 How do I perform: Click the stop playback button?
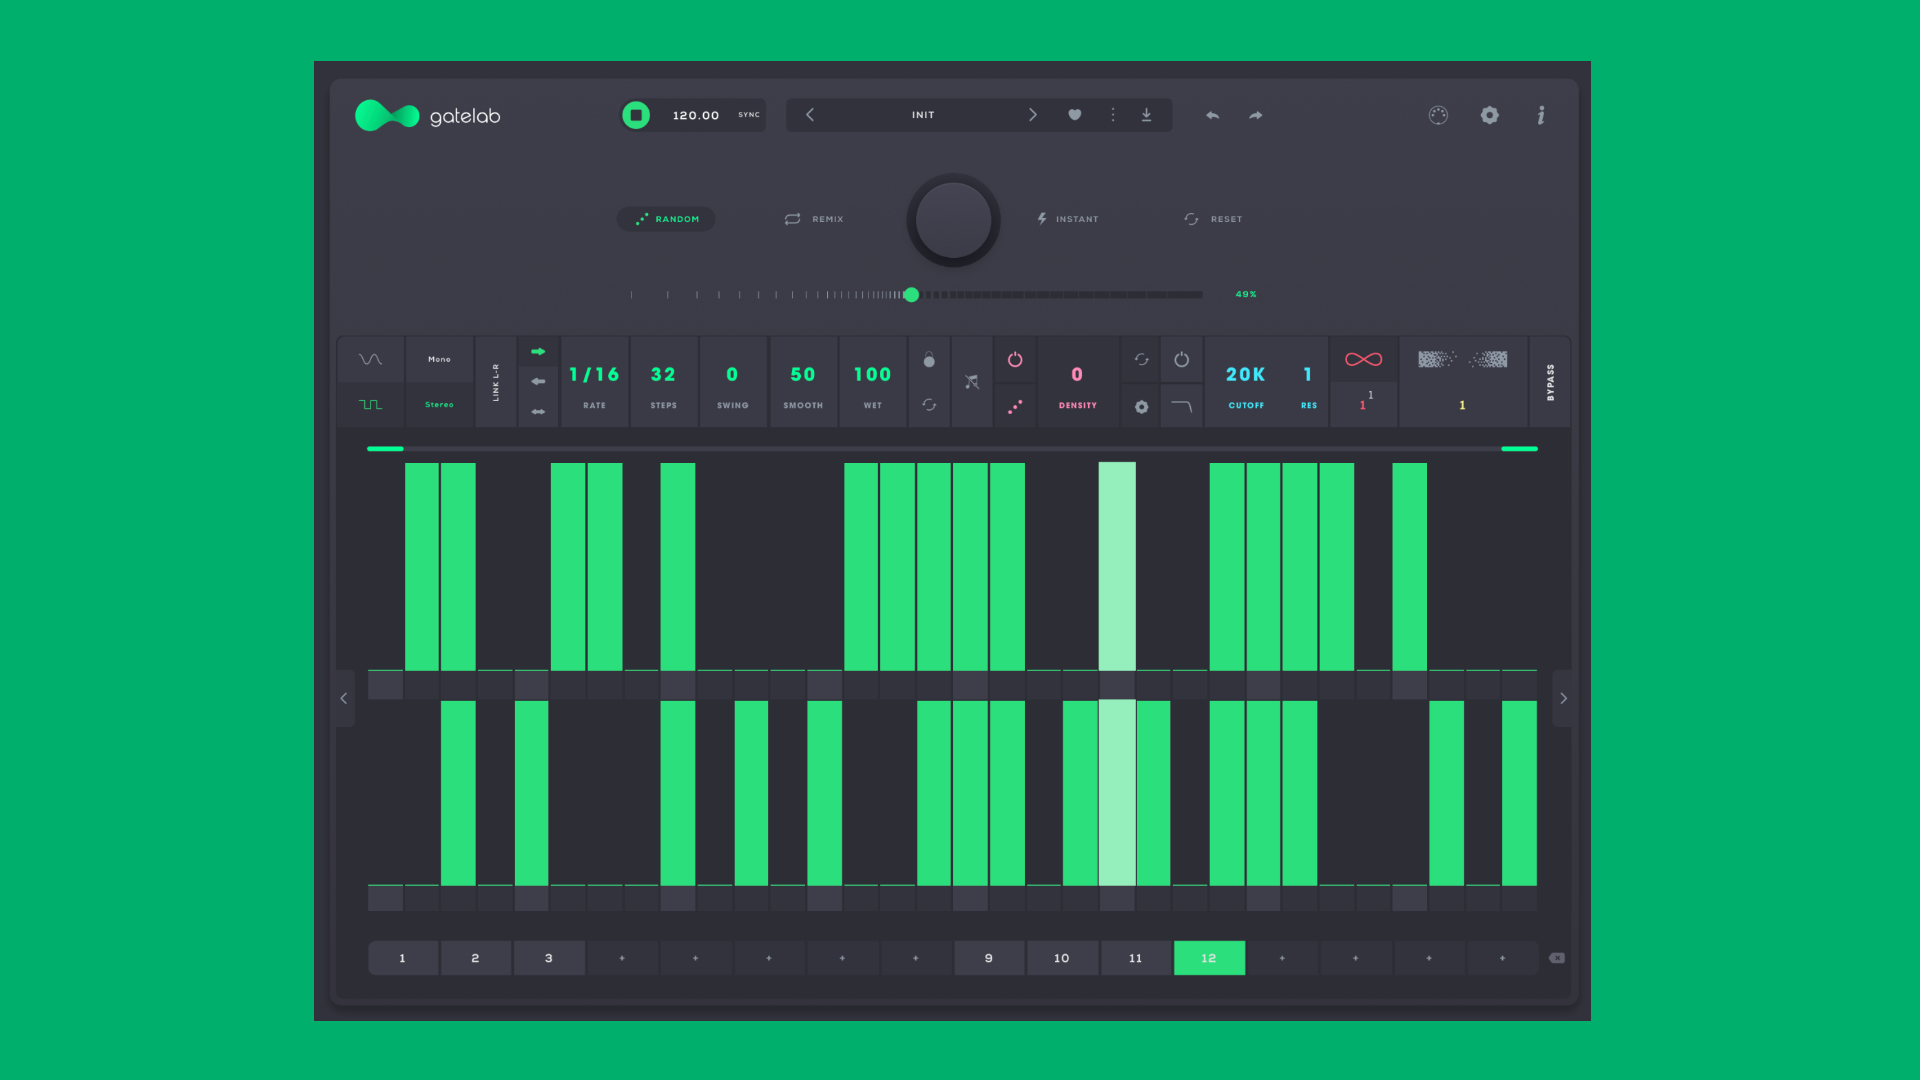(x=636, y=115)
